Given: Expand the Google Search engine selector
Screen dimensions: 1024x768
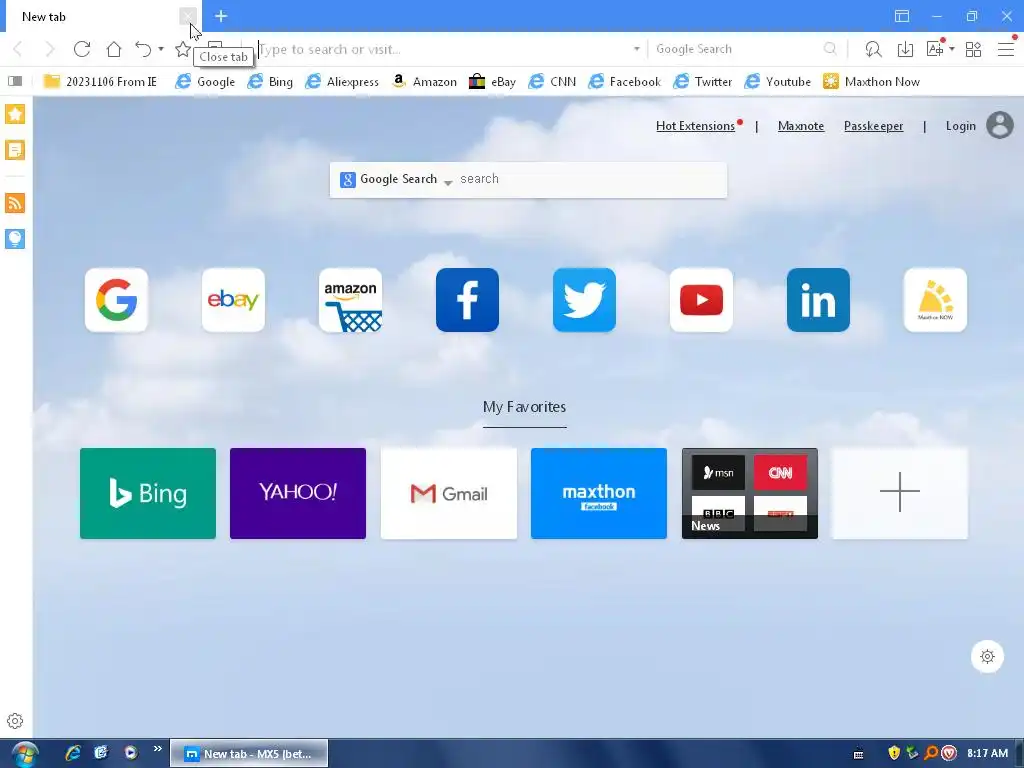Looking at the screenshot, I should point(396,180).
